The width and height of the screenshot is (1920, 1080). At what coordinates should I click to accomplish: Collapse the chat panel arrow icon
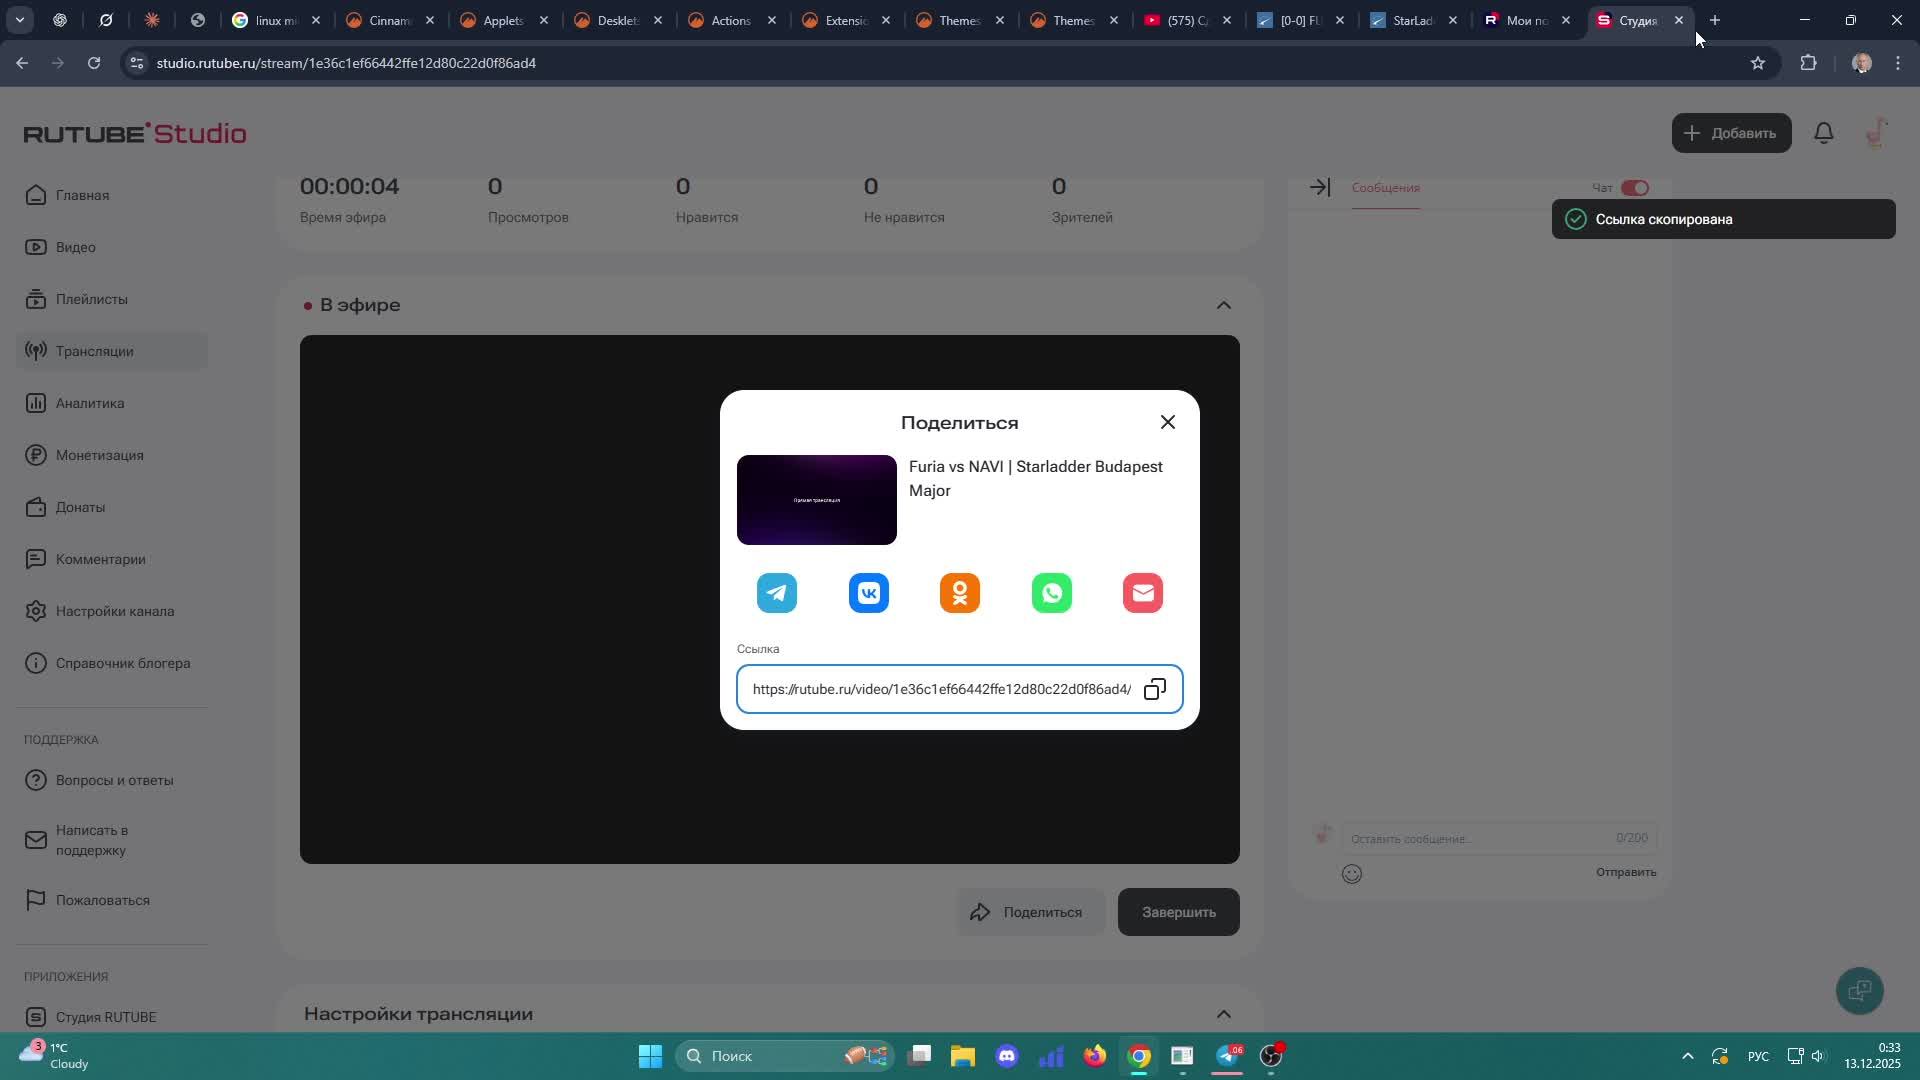[1319, 188]
